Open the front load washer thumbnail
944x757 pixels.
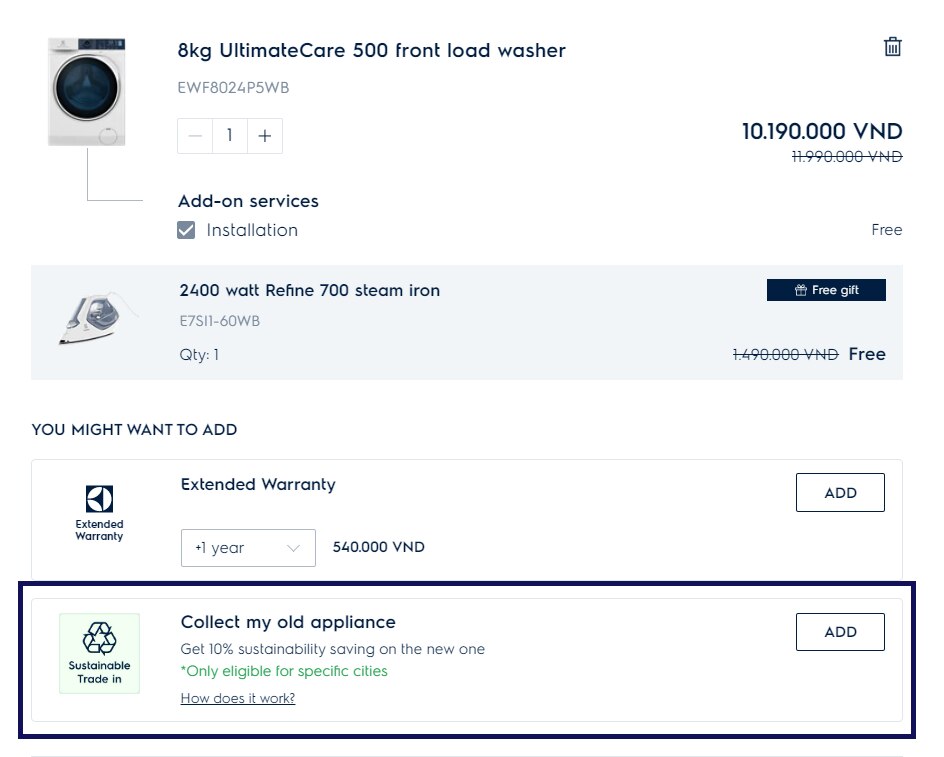tap(87, 92)
